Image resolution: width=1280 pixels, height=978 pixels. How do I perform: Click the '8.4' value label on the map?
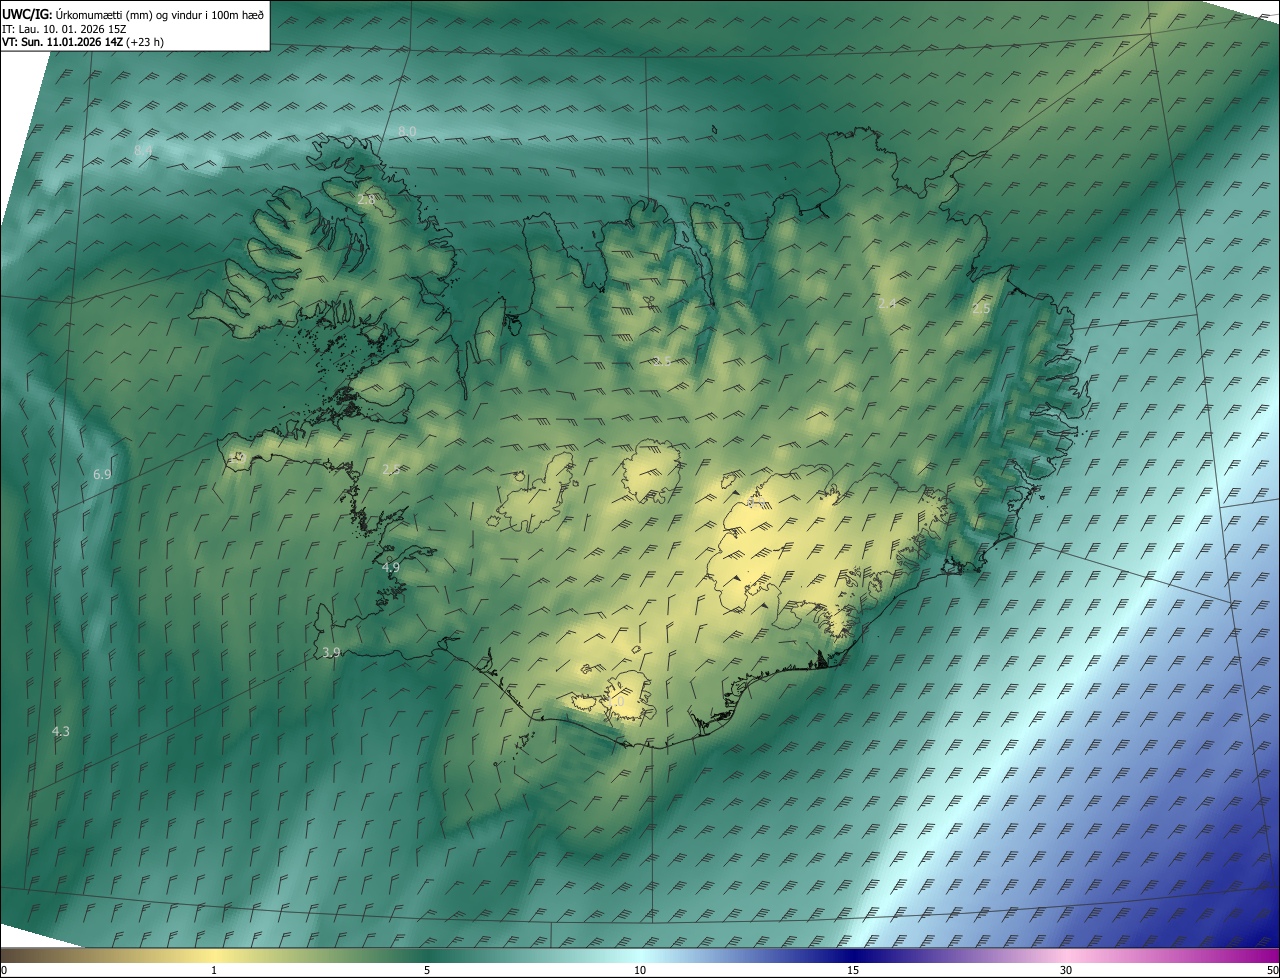[143, 151]
